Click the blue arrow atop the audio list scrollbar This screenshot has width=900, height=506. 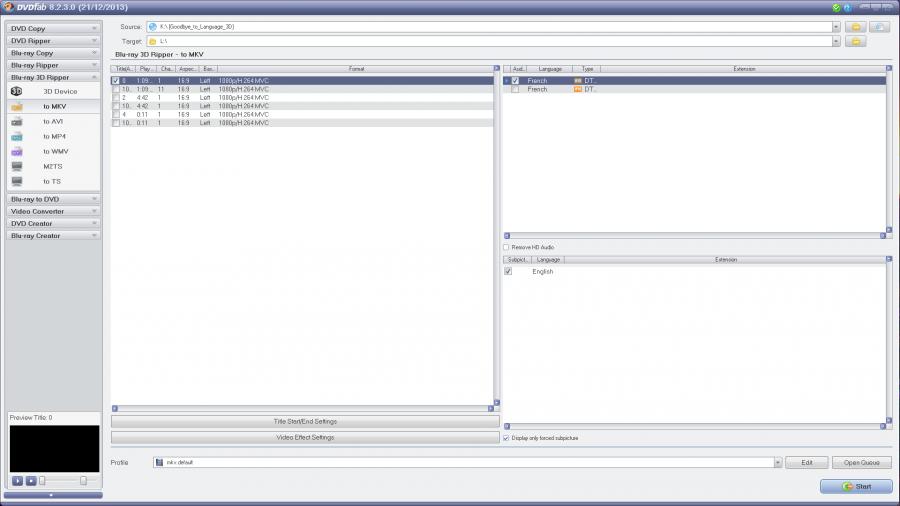click(889, 68)
